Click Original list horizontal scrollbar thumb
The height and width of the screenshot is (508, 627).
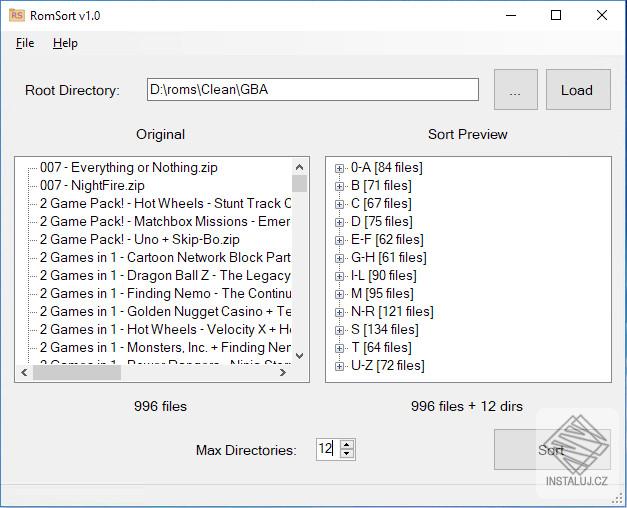coord(77,372)
